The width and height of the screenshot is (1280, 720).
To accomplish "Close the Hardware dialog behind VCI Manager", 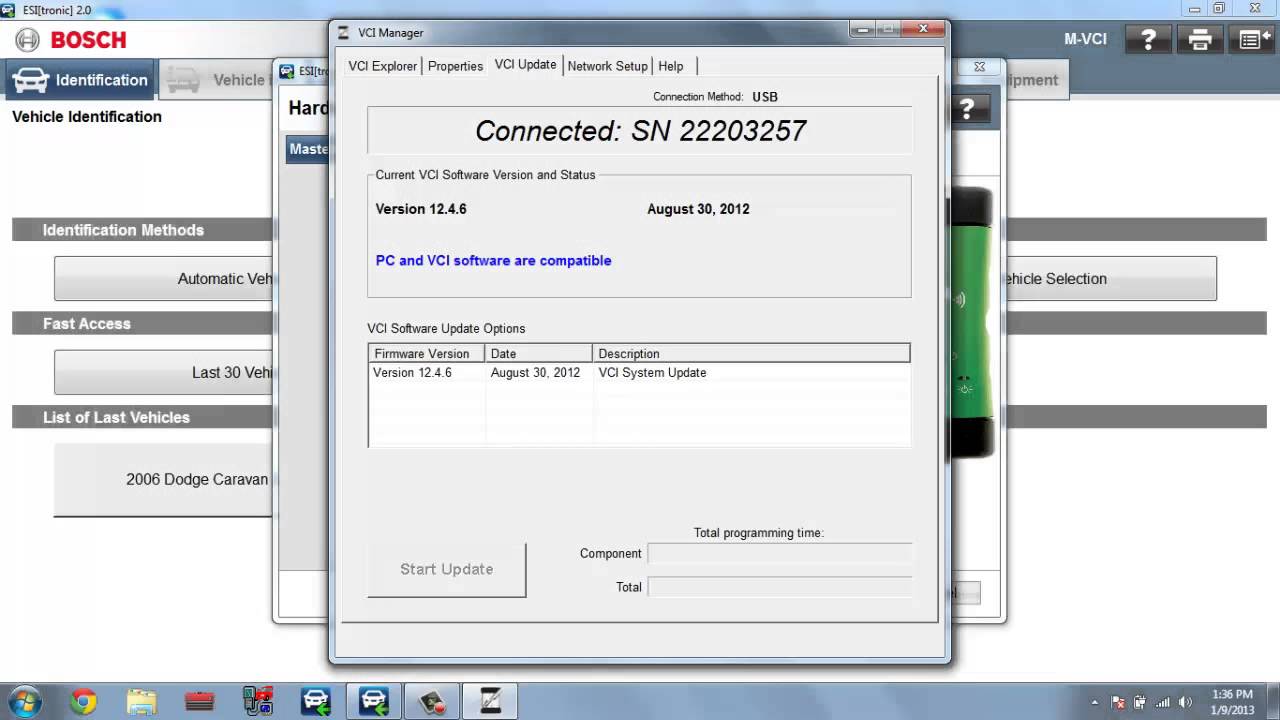I will click(x=980, y=67).
